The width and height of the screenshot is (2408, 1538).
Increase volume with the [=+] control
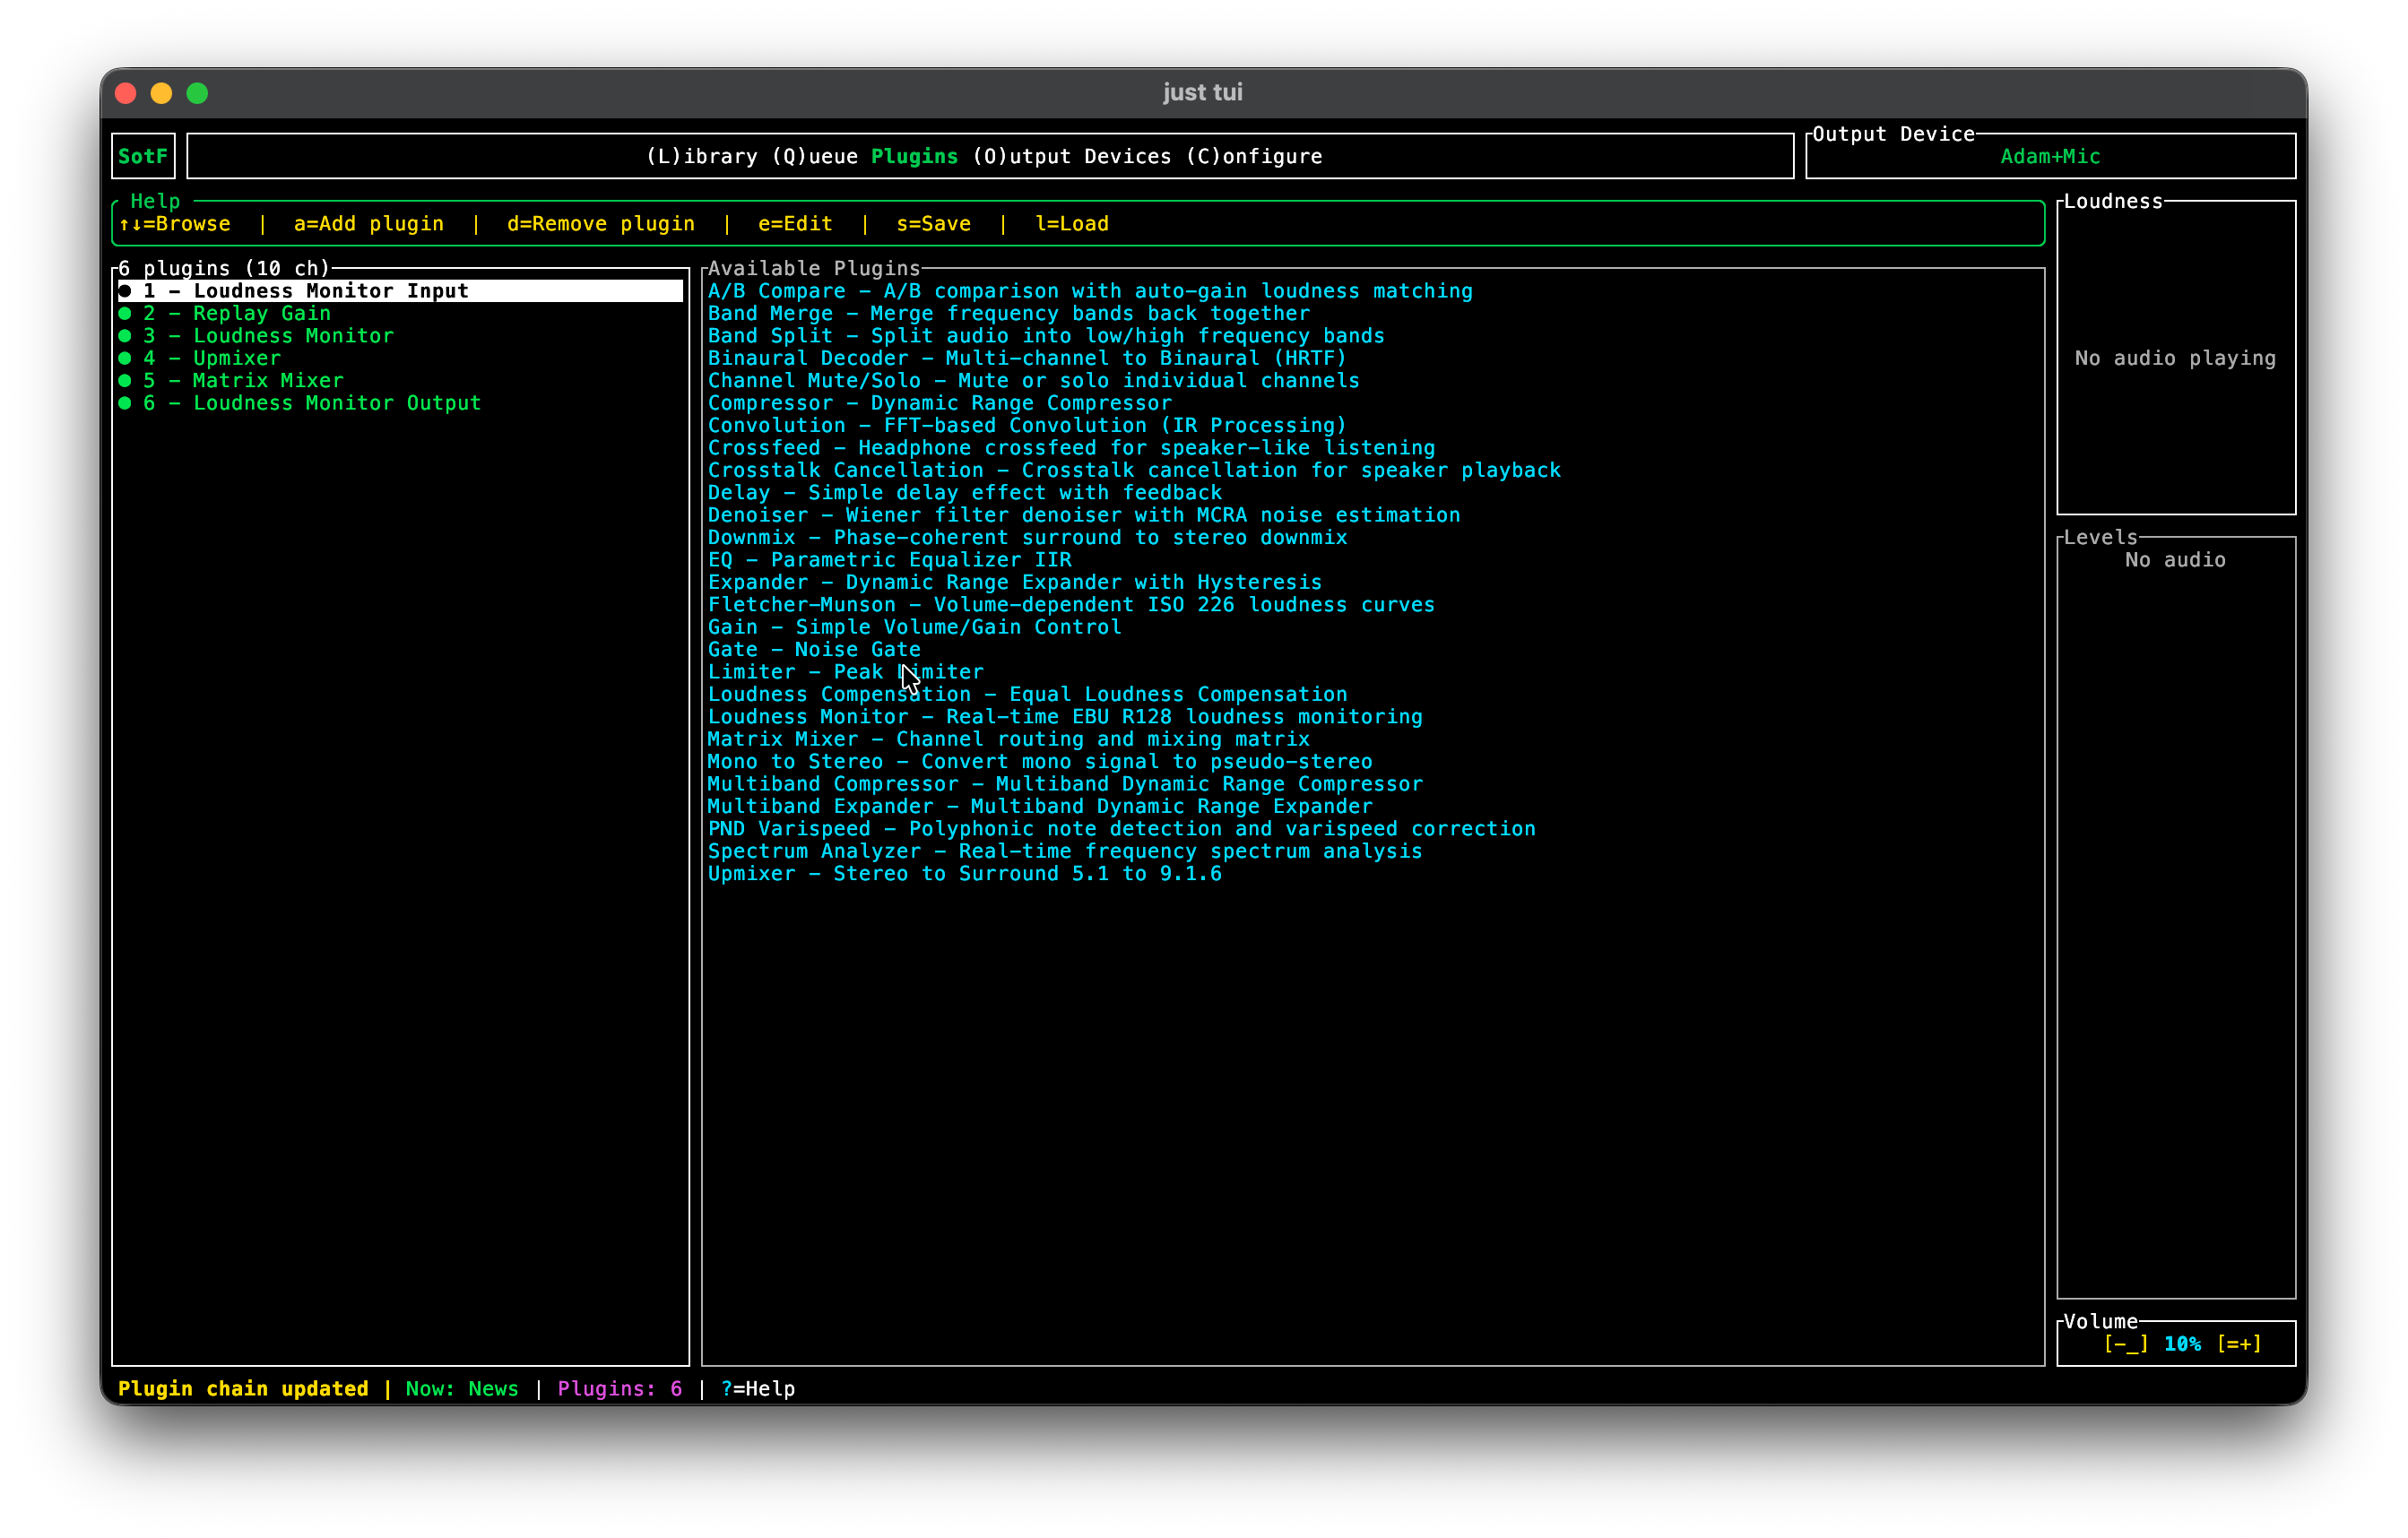pyautogui.click(x=2239, y=1344)
